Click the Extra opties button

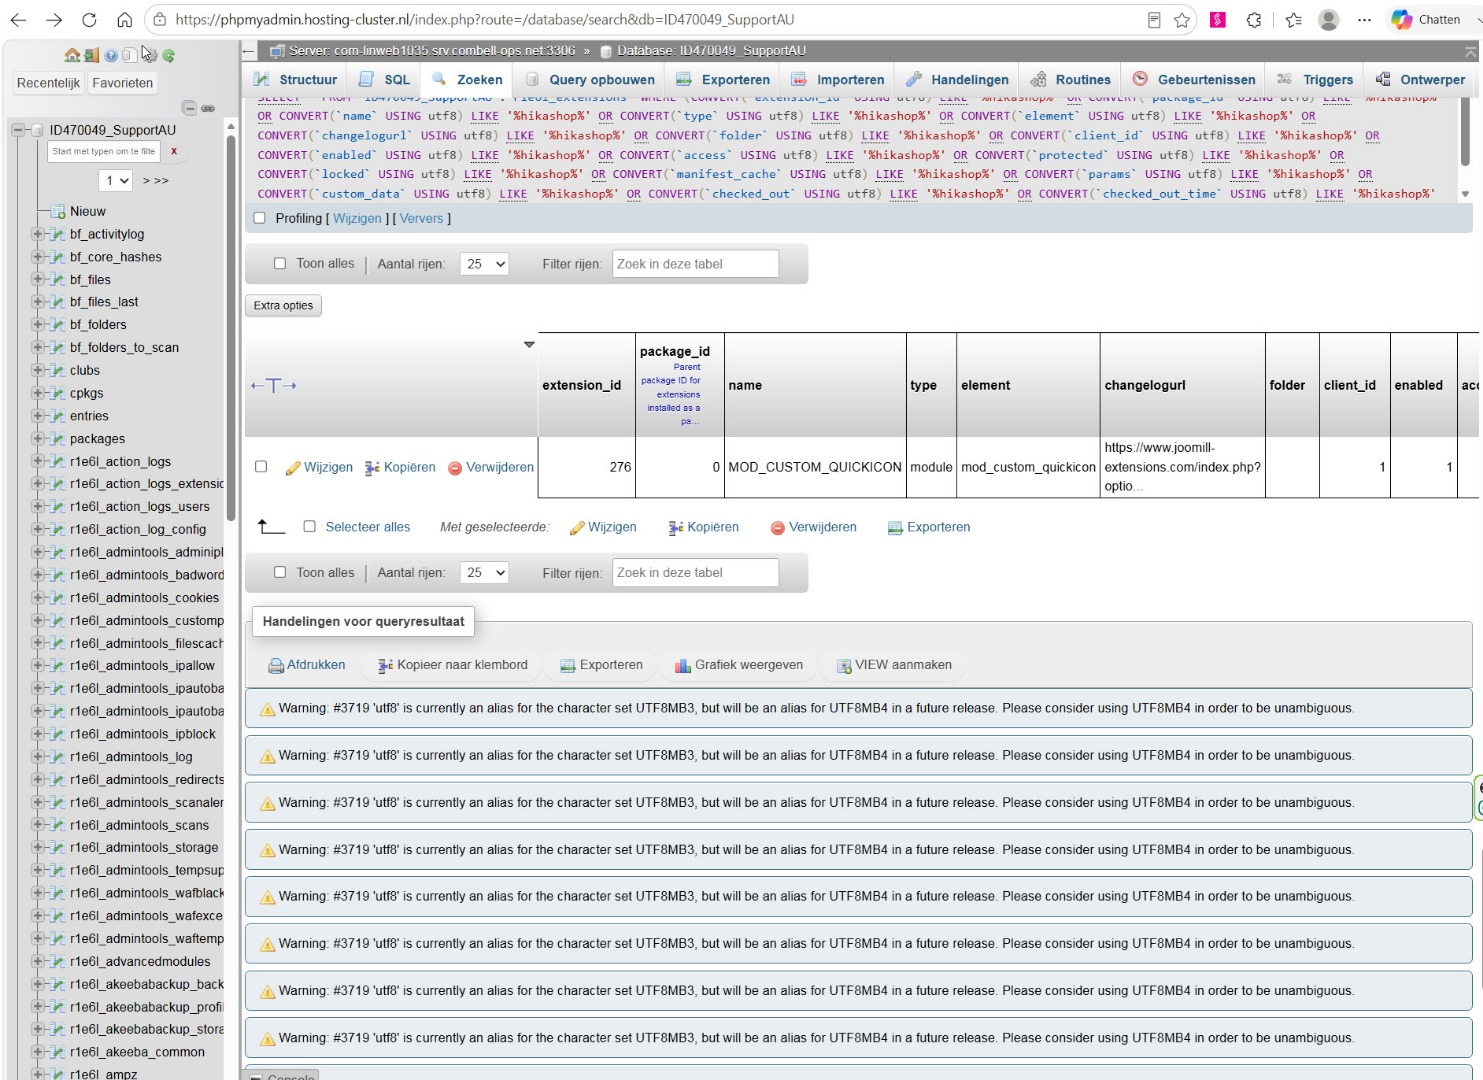tap(283, 306)
